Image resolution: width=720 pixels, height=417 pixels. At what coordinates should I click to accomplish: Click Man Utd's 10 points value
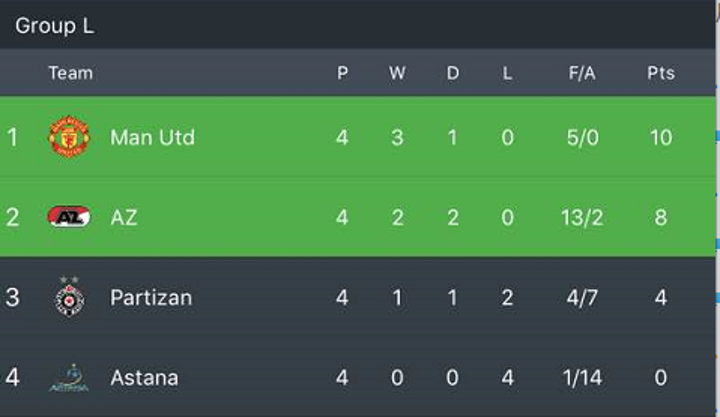[x=661, y=137]
